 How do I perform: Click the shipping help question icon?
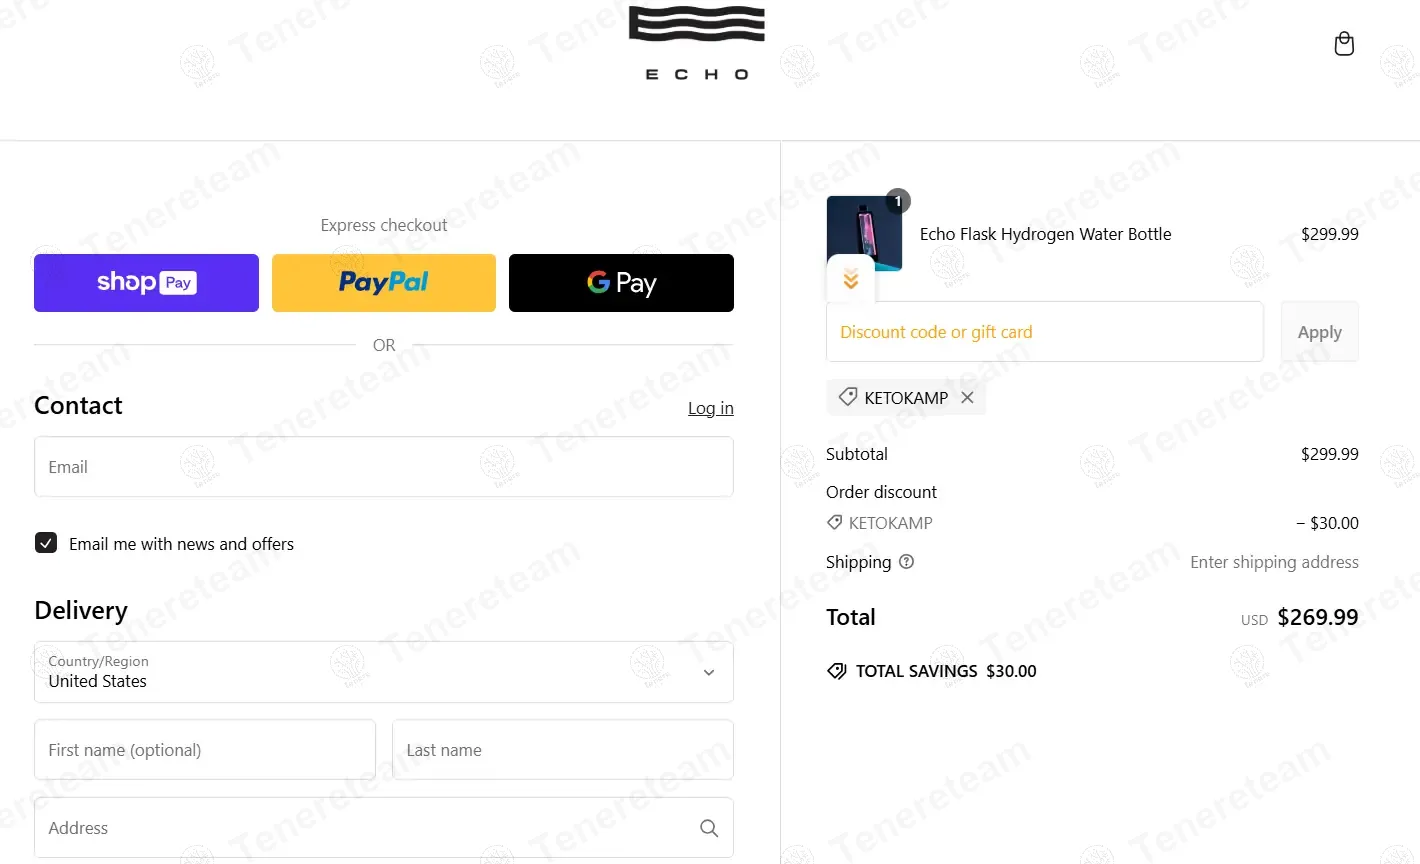pos(906,562)
